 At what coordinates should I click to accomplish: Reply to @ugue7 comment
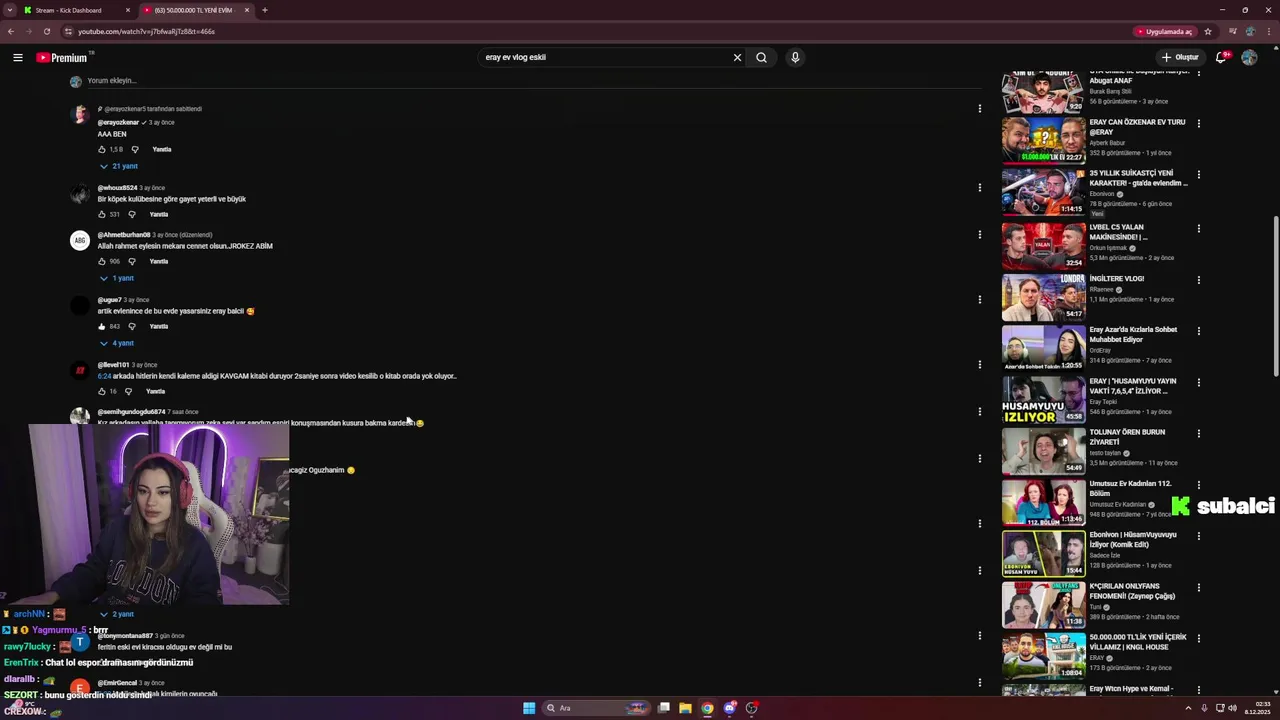(x=158, y=326)
